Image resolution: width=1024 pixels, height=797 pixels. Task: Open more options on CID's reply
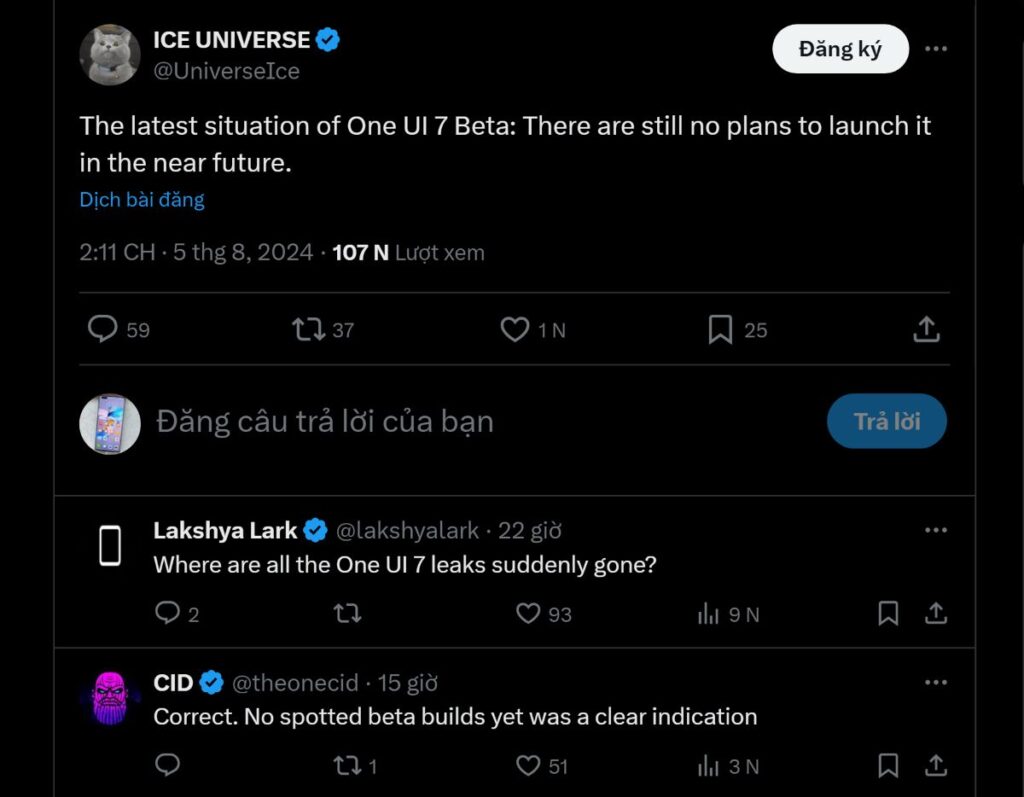935,683
